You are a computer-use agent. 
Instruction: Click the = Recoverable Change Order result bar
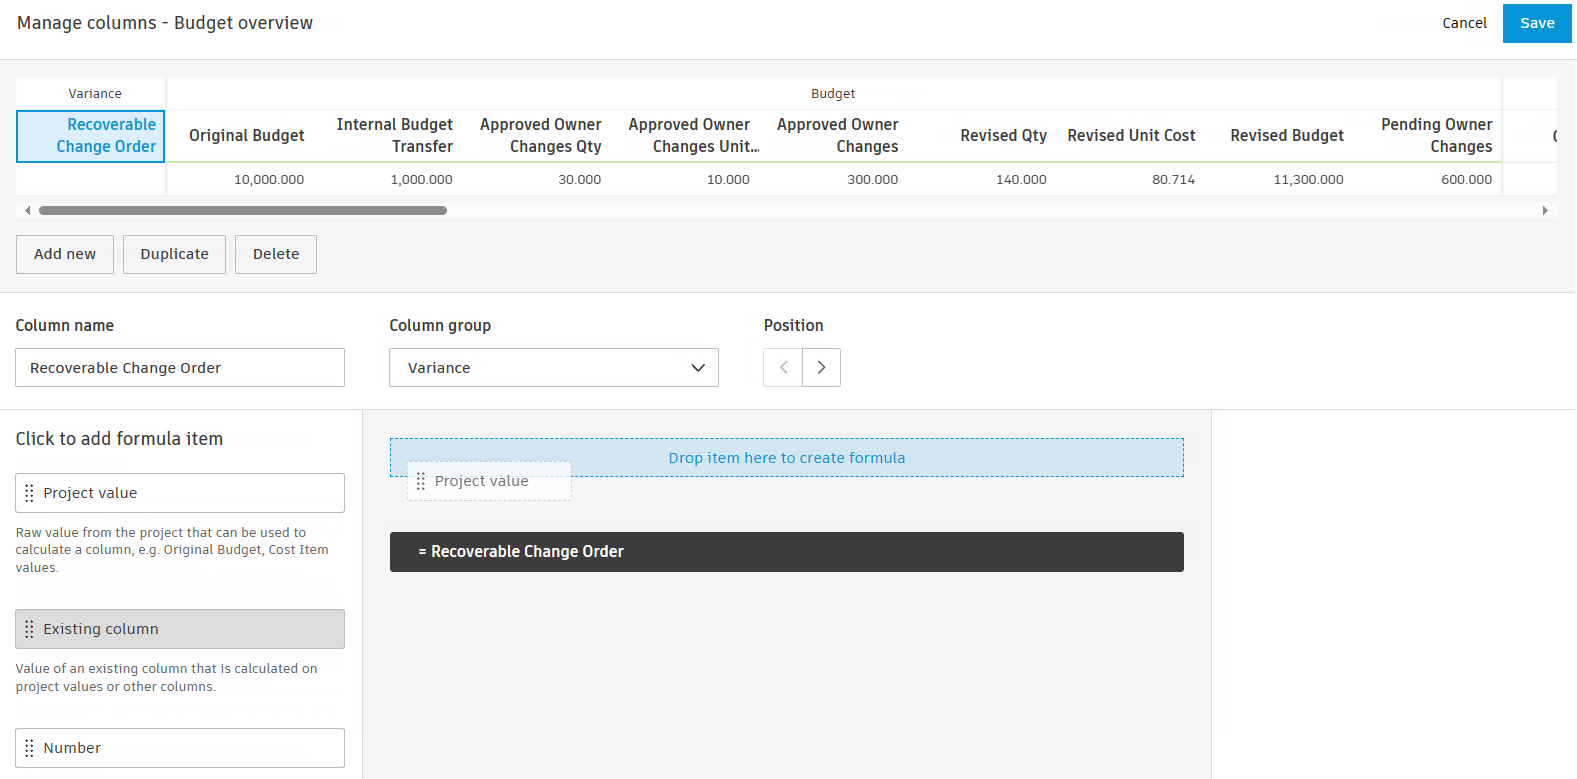[x=787, y=552]
